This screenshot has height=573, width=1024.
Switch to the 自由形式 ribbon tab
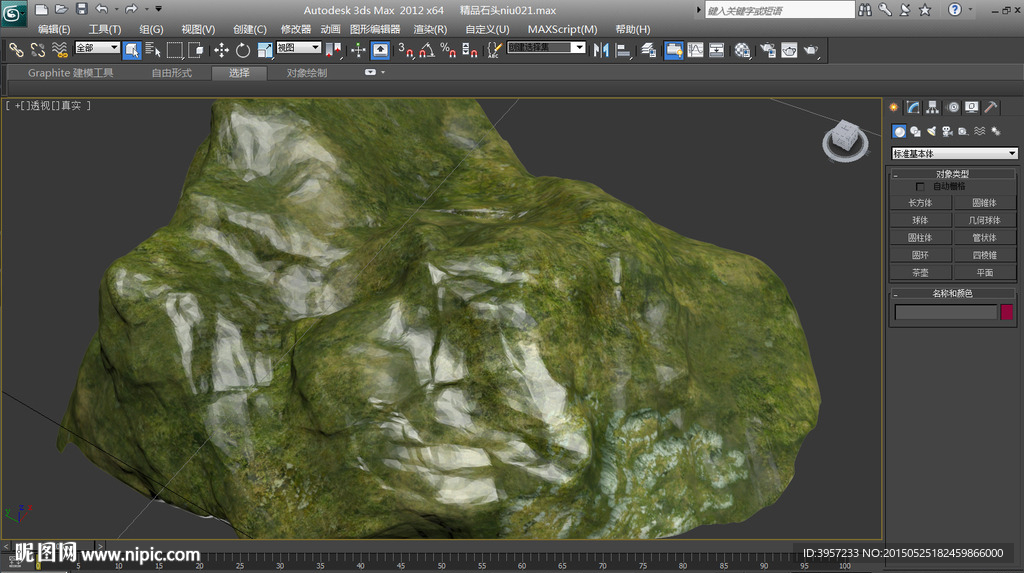pyautogui.click(x=172, y=73)
